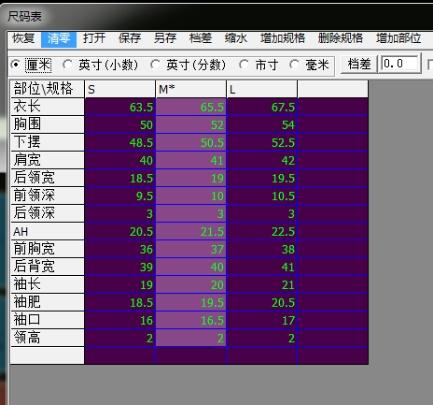Click 删除规格 to delete a size
The width and height of the screenshot is (433, 405).
pyautogui.click(x=340, y=38)
